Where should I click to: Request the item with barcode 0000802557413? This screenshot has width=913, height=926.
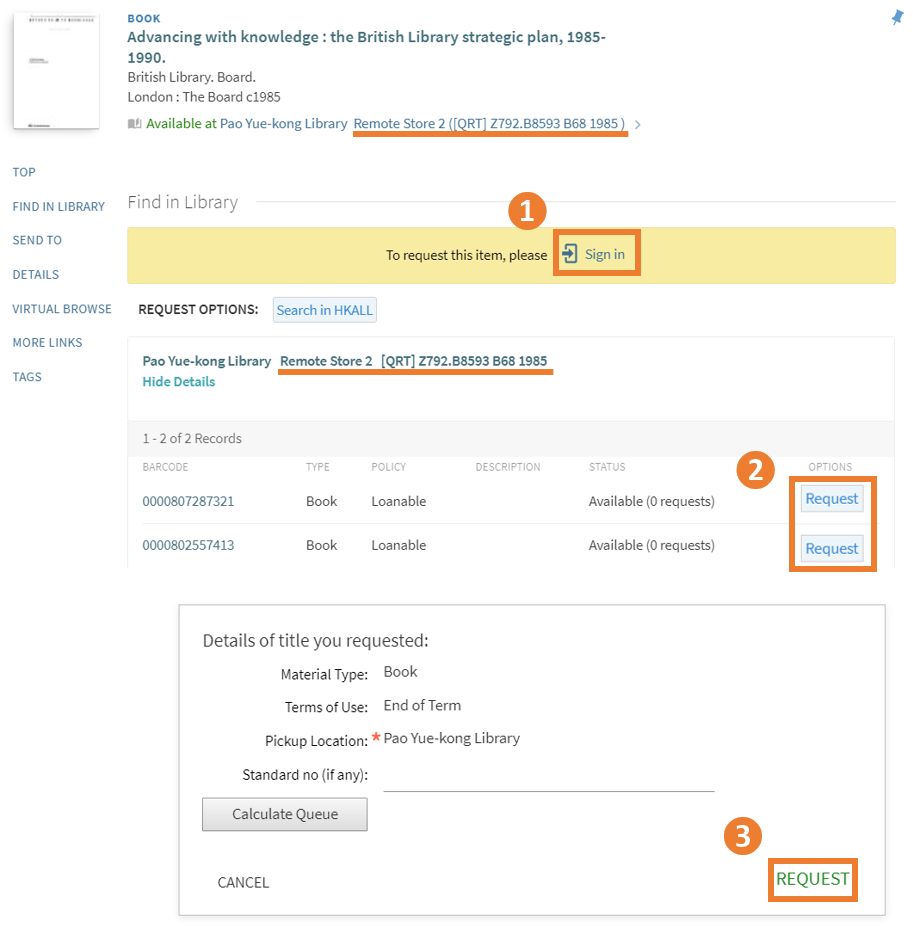pos(831,547)
